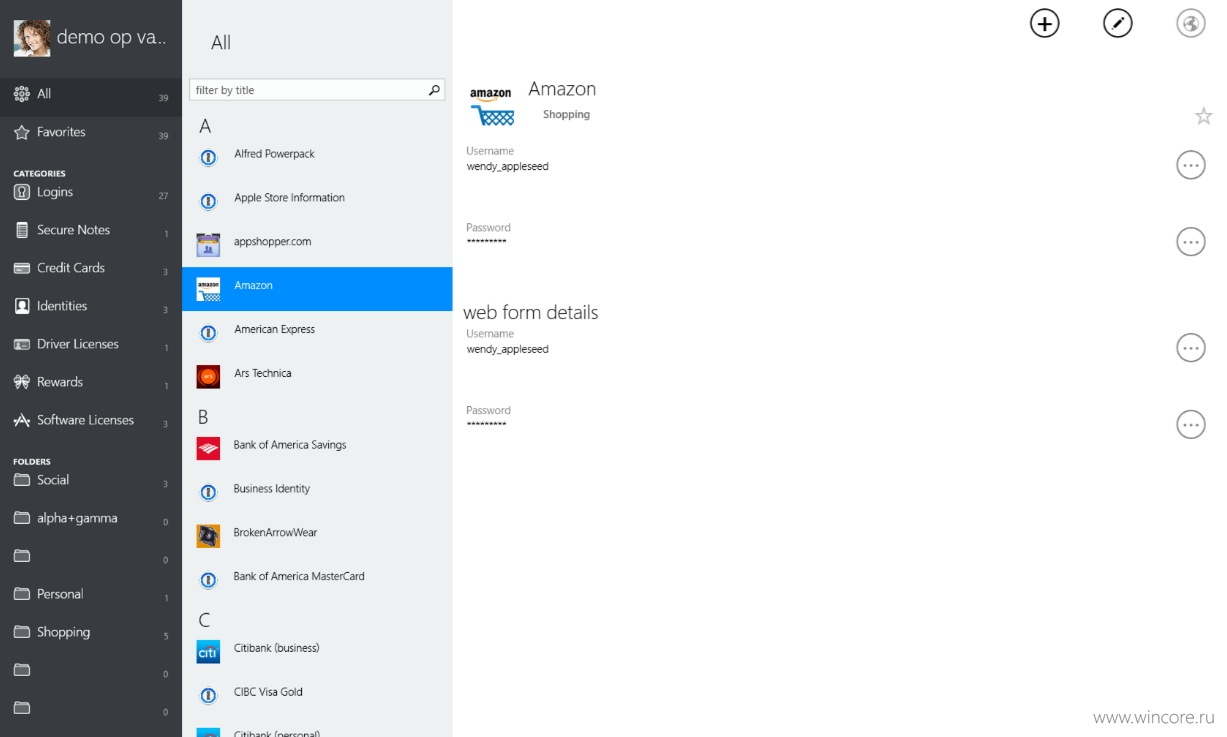
Task: Click the appshopper.com site icon
Action: 208,245
